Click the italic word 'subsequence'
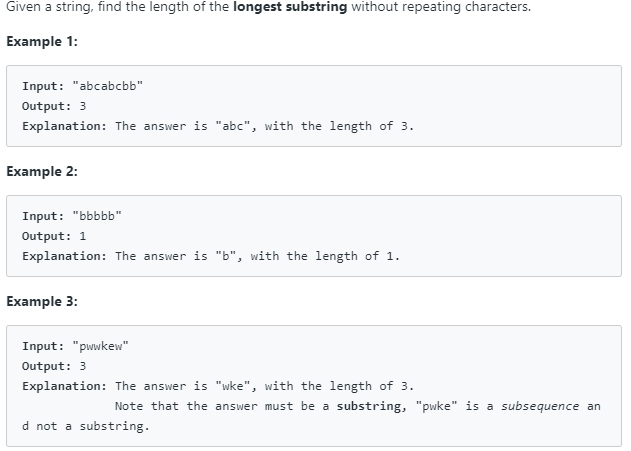The width and height of the screenshot is (631, 451). pos(540,406)
